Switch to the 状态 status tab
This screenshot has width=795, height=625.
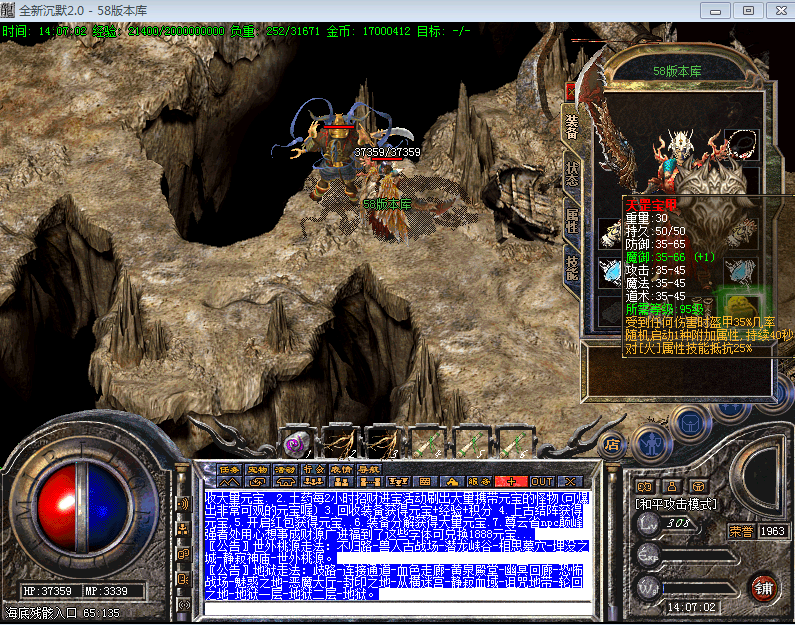pyautogui.click(x=572, y=174)
